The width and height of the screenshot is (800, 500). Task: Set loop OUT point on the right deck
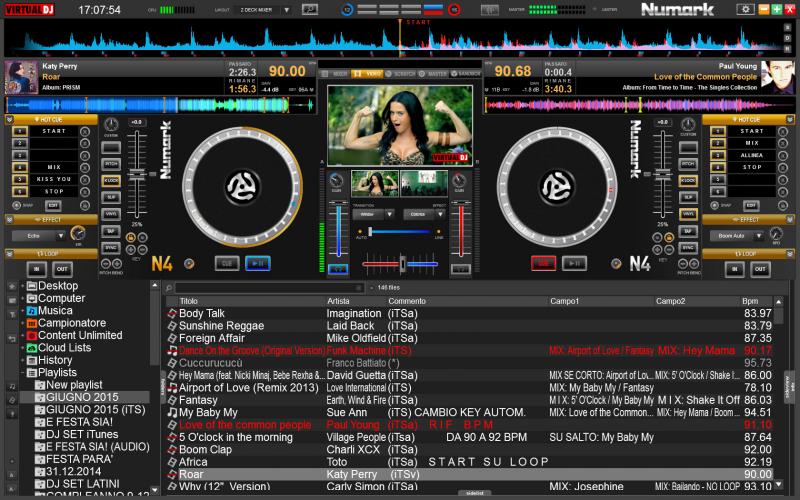point(761,269)
